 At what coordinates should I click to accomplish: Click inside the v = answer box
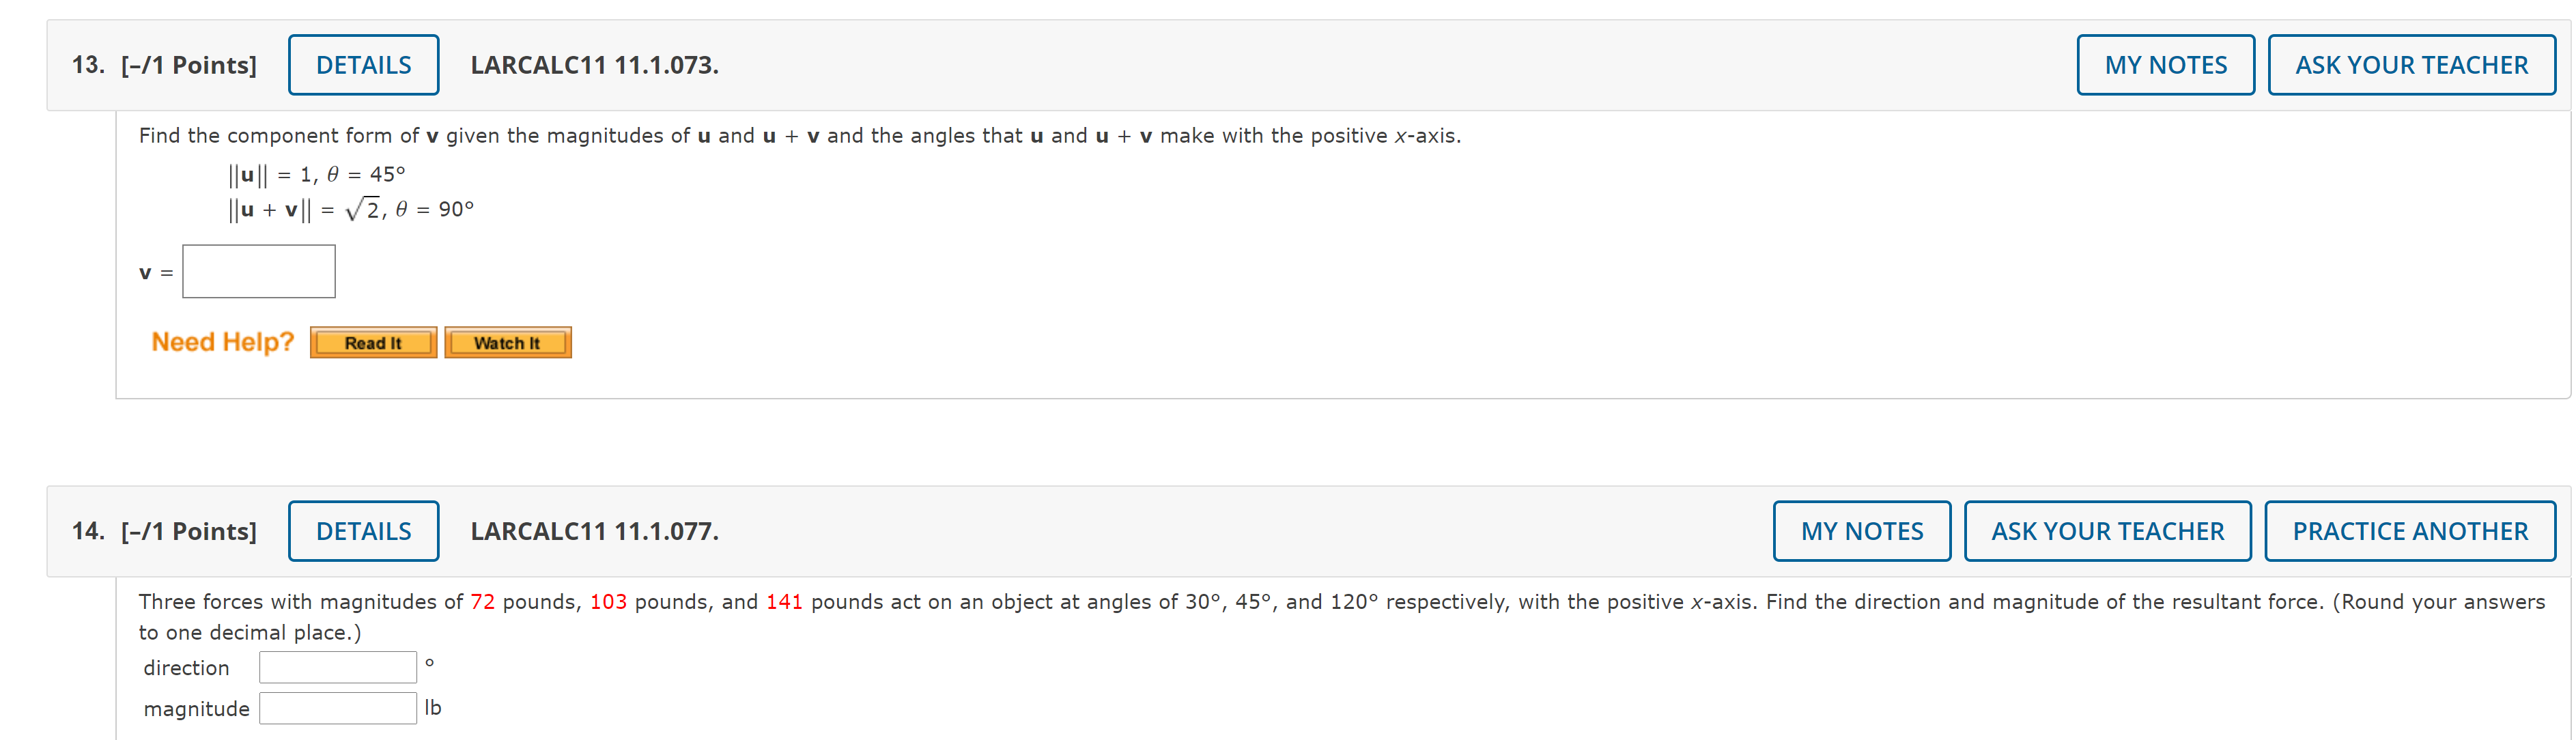[258, 271]
